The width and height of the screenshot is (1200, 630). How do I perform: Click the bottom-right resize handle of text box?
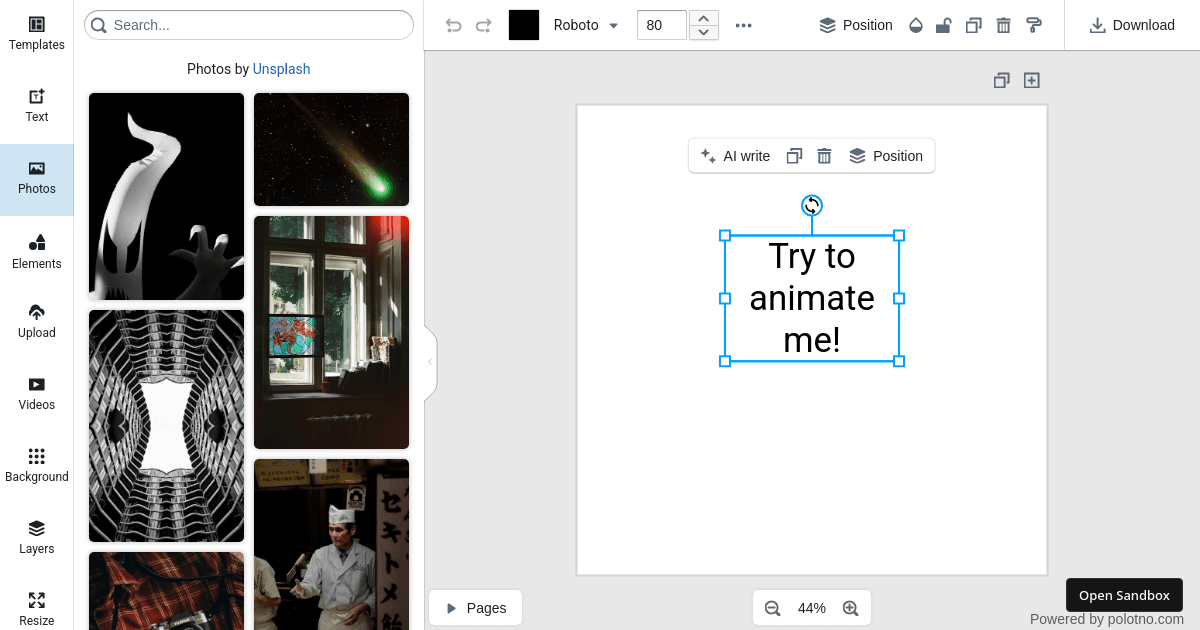point(899,361)
